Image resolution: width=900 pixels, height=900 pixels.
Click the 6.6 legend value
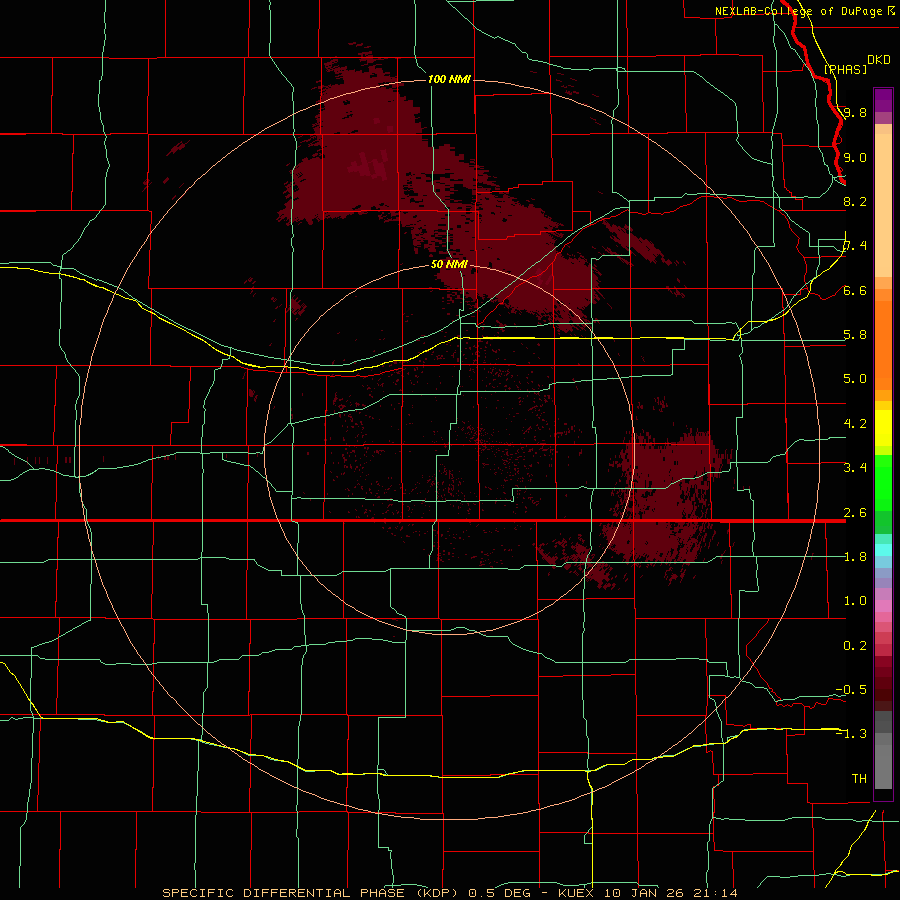click(855, 290)
